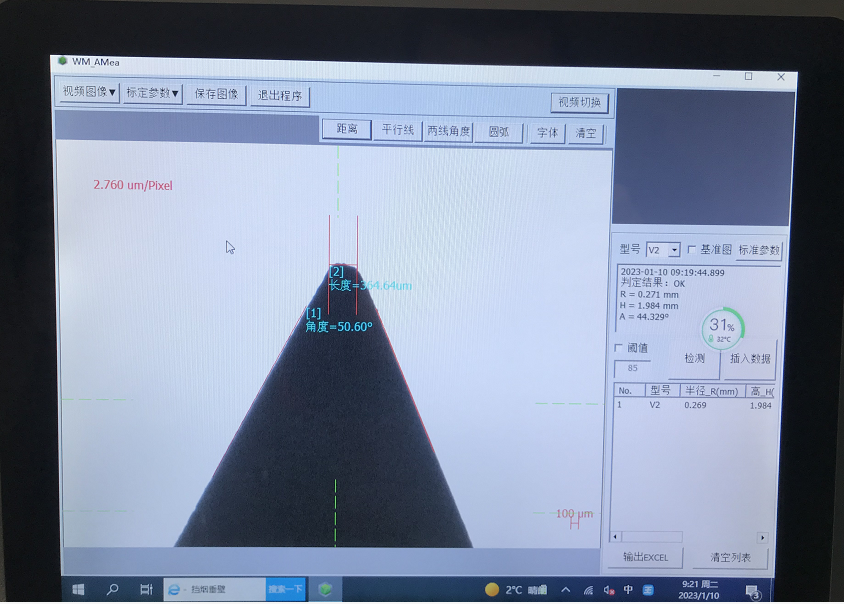The width and height of the screenshot is (844, 604).
Task: Click the 保存图像 button
Action: (216, 94)
